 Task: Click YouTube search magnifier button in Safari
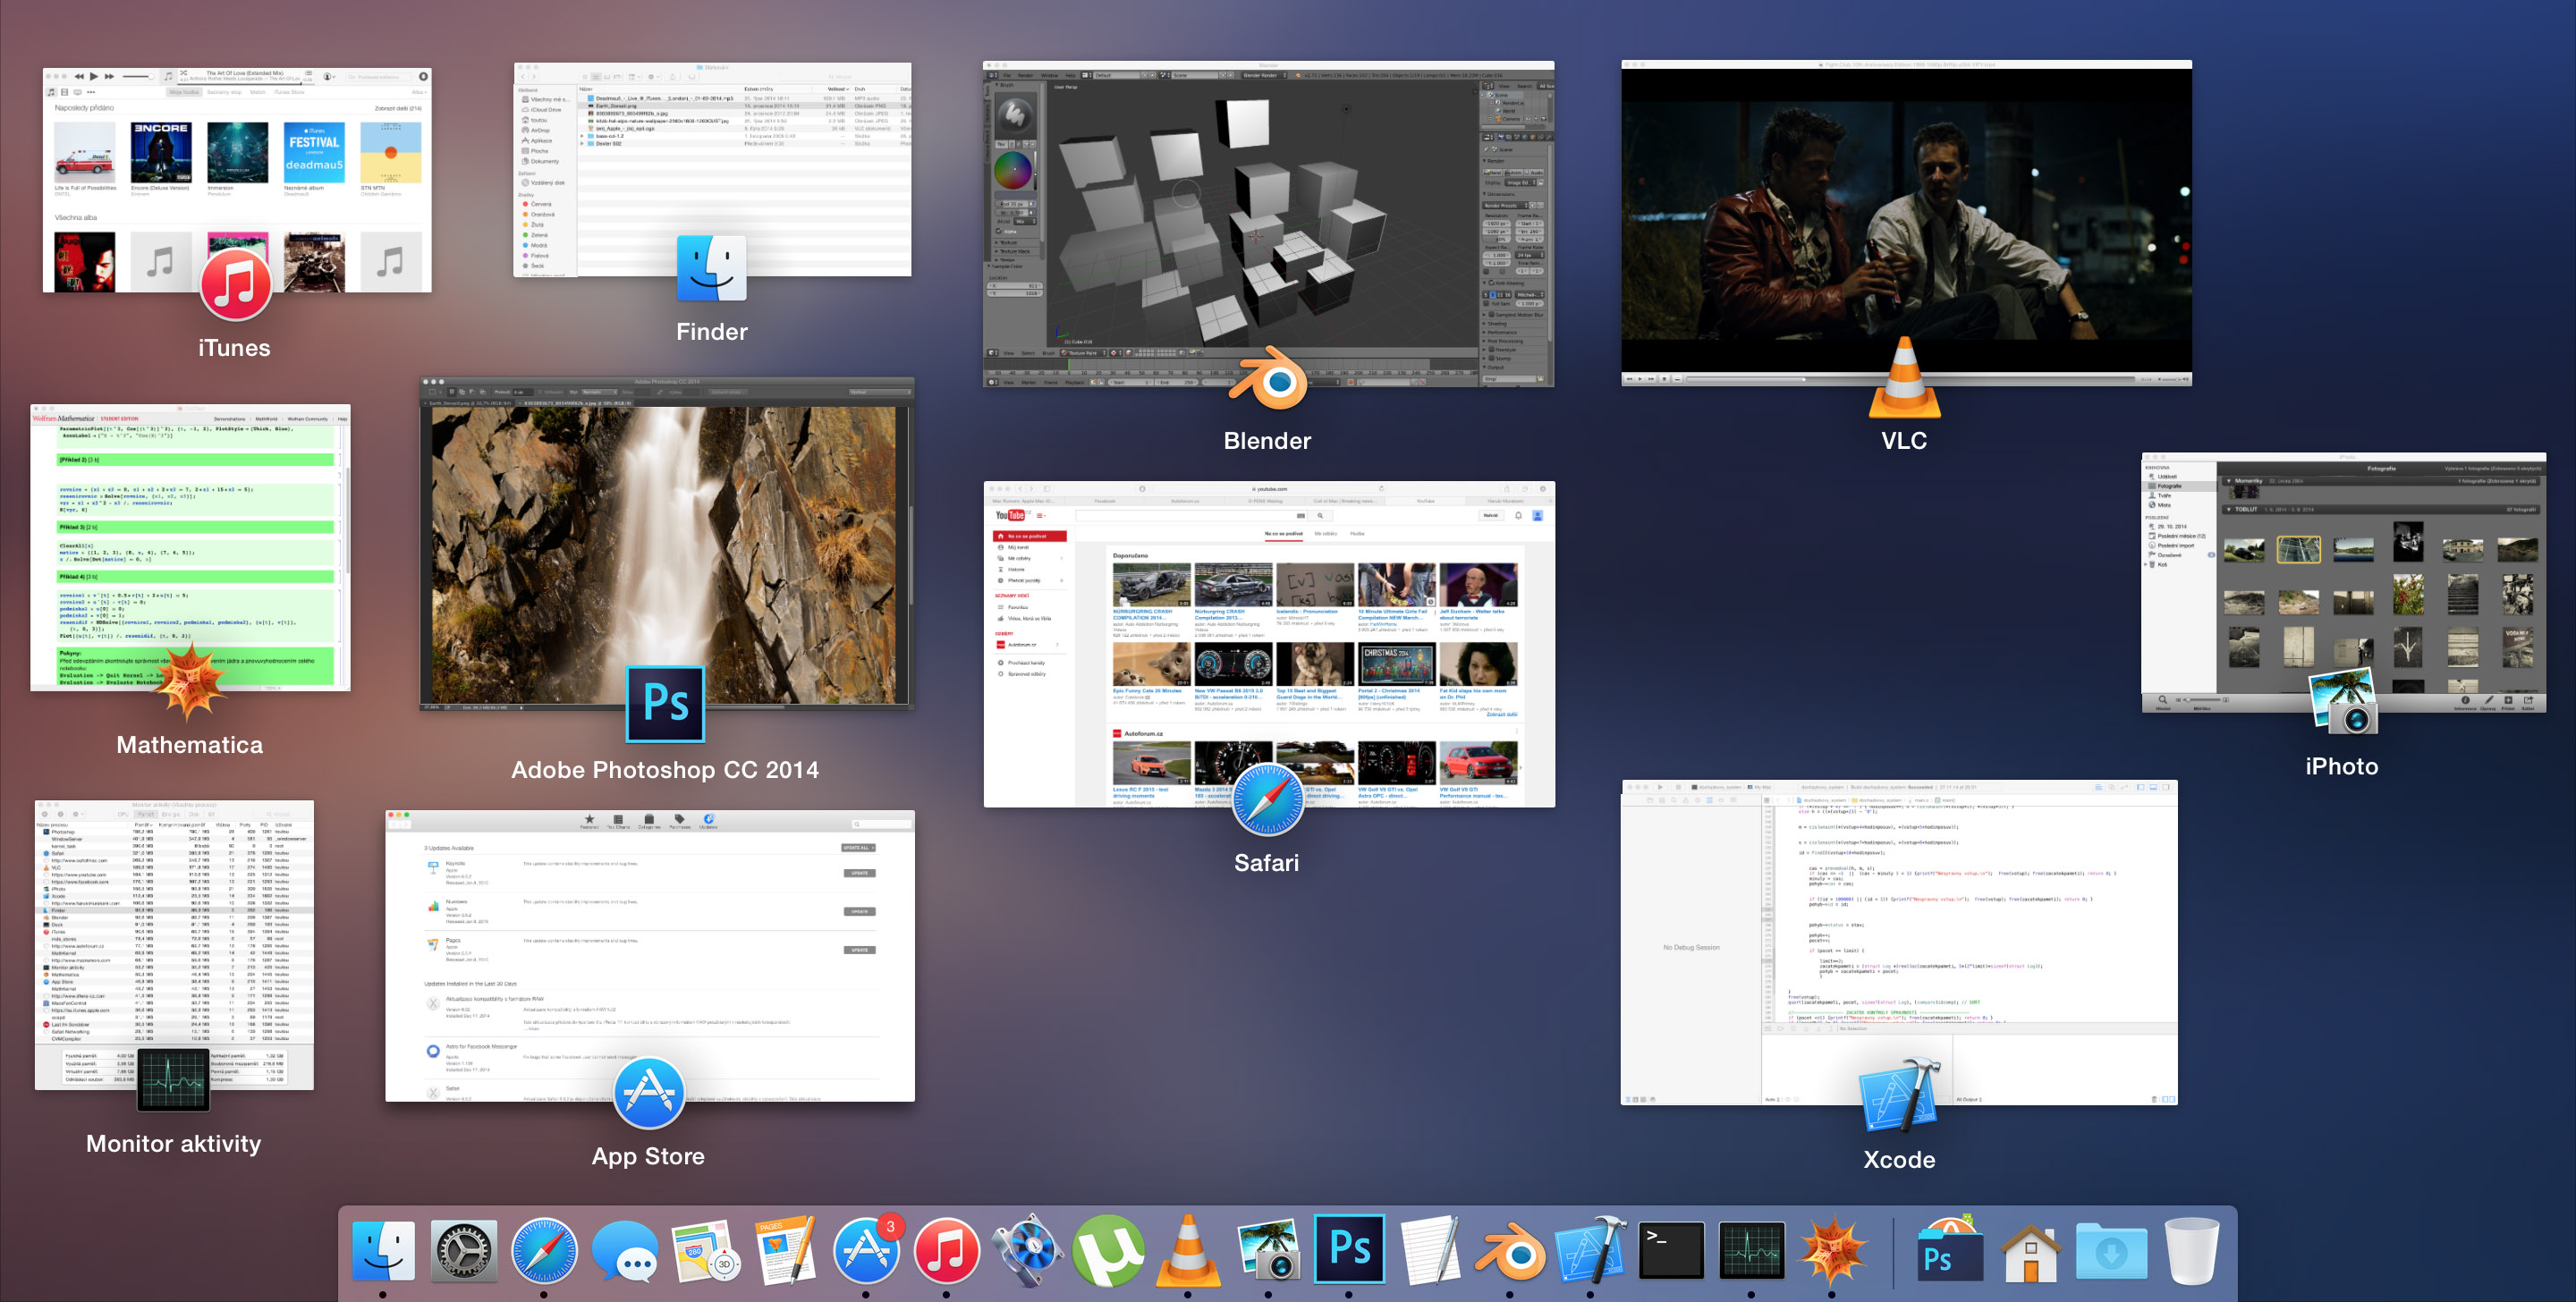[x=1320, y=516]
